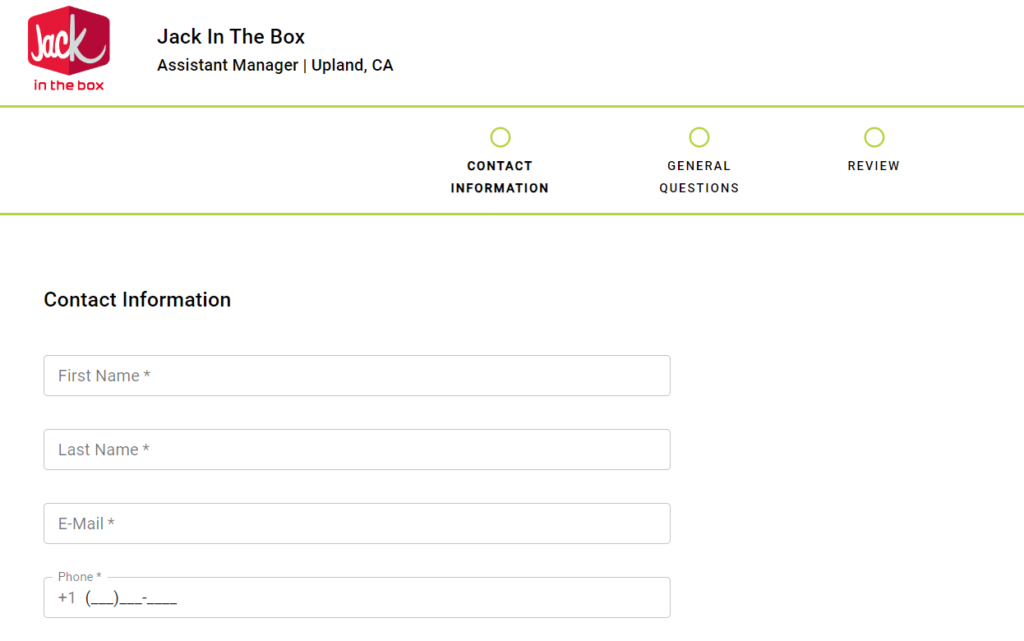This screenshot has height=641, width=1024.
Task: Switch to the General Questions step label
Action: pos(699,177)
